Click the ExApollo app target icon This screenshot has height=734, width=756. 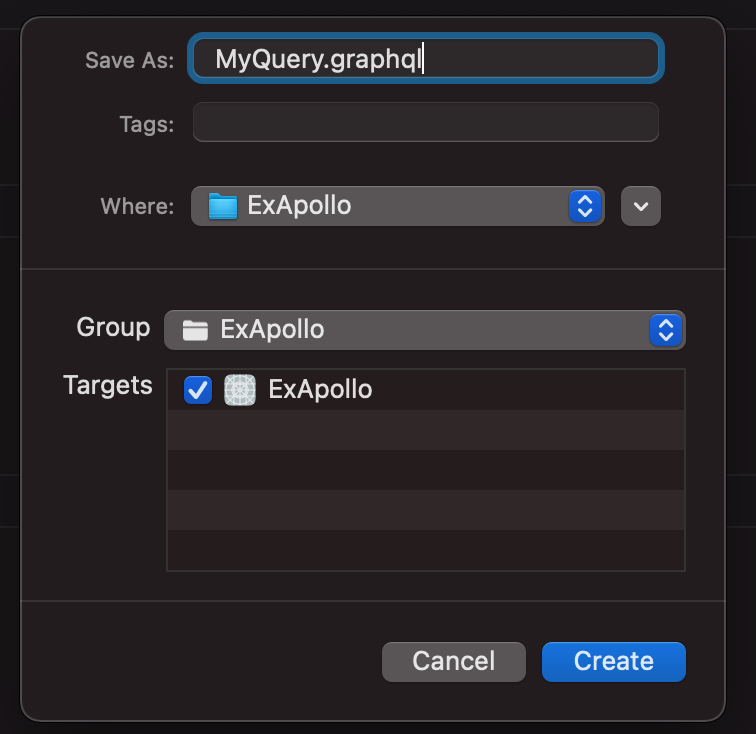pos(240,390)
